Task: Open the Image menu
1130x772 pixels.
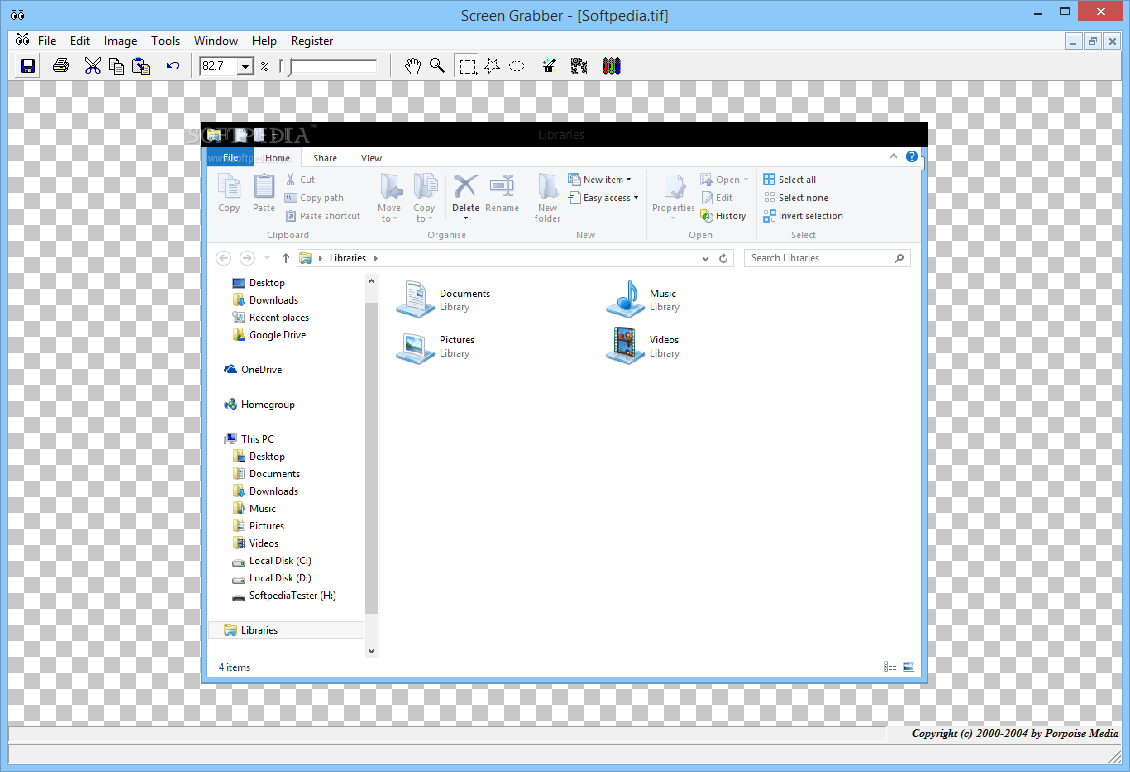Action: point(120,41)
